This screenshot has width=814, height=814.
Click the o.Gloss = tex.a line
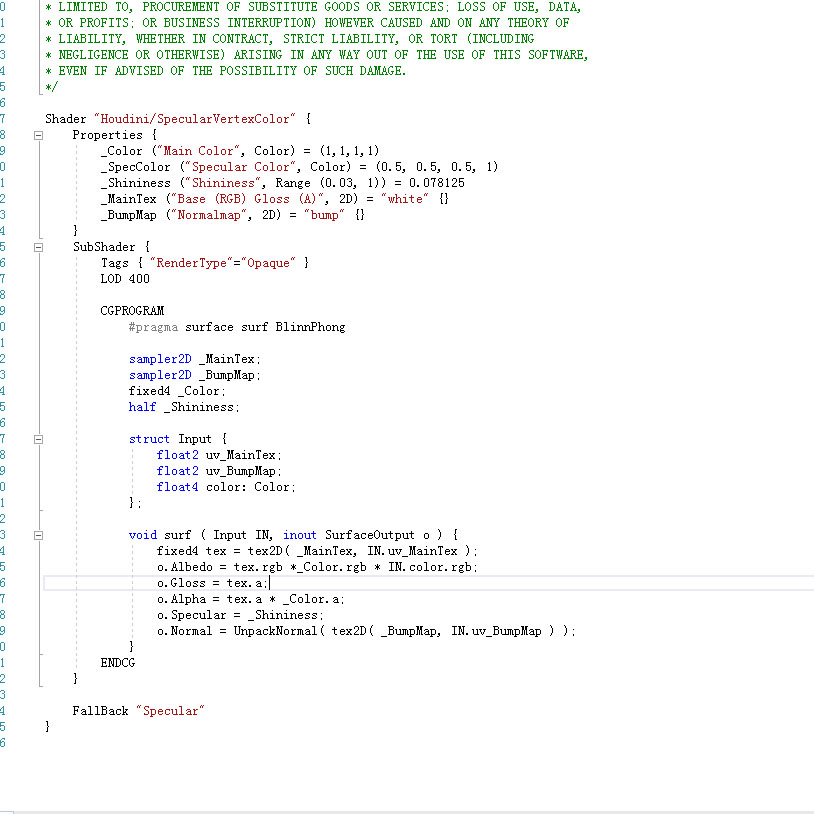tap(212, 584)
